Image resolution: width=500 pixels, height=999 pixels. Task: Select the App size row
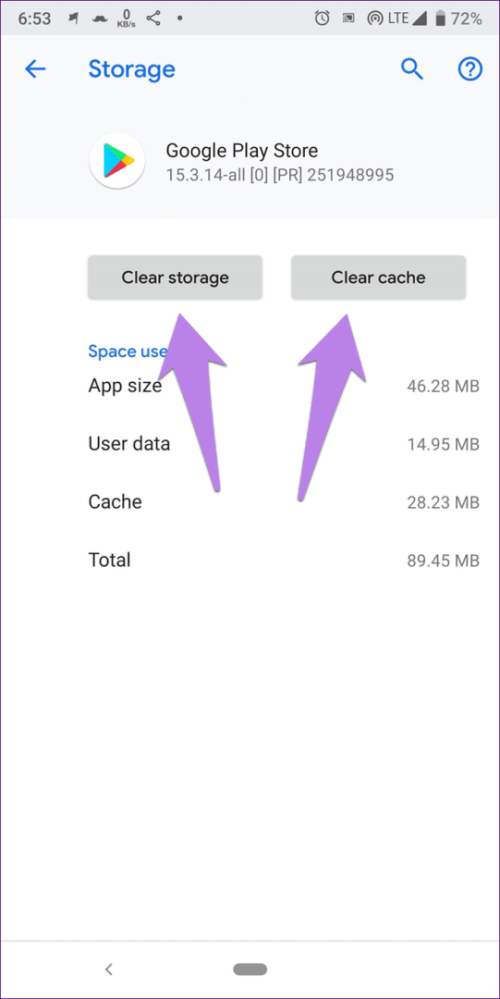283,385
